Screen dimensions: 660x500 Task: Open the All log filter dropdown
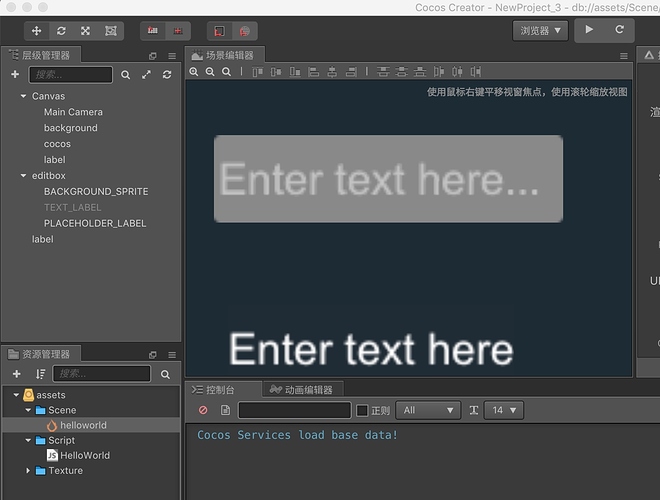click(428, 410)
